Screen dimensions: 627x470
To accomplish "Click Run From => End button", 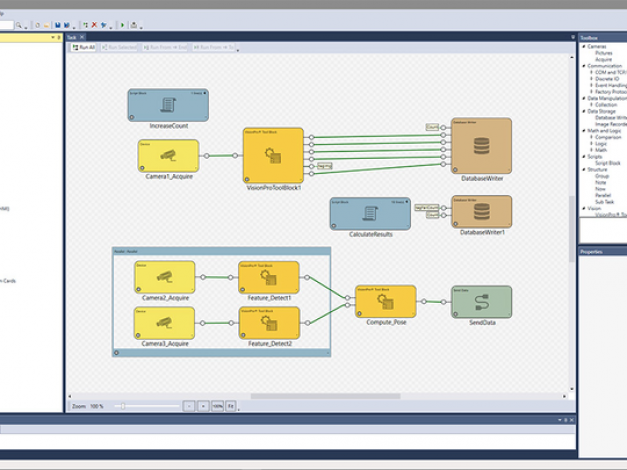I will click(x=165, y=47).
